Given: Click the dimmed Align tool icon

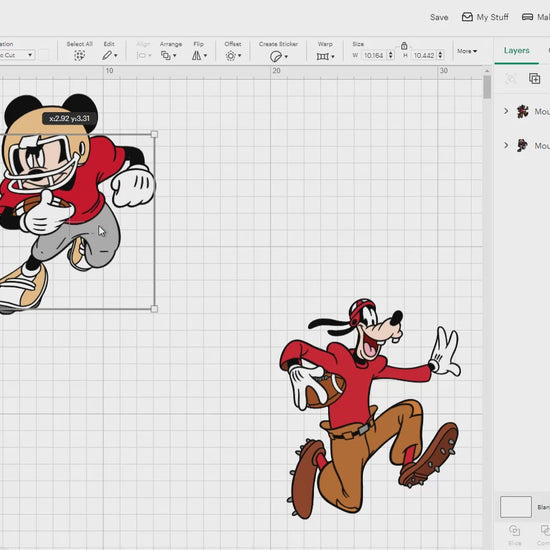Looking at the screenshot, I should click(141, 55).
